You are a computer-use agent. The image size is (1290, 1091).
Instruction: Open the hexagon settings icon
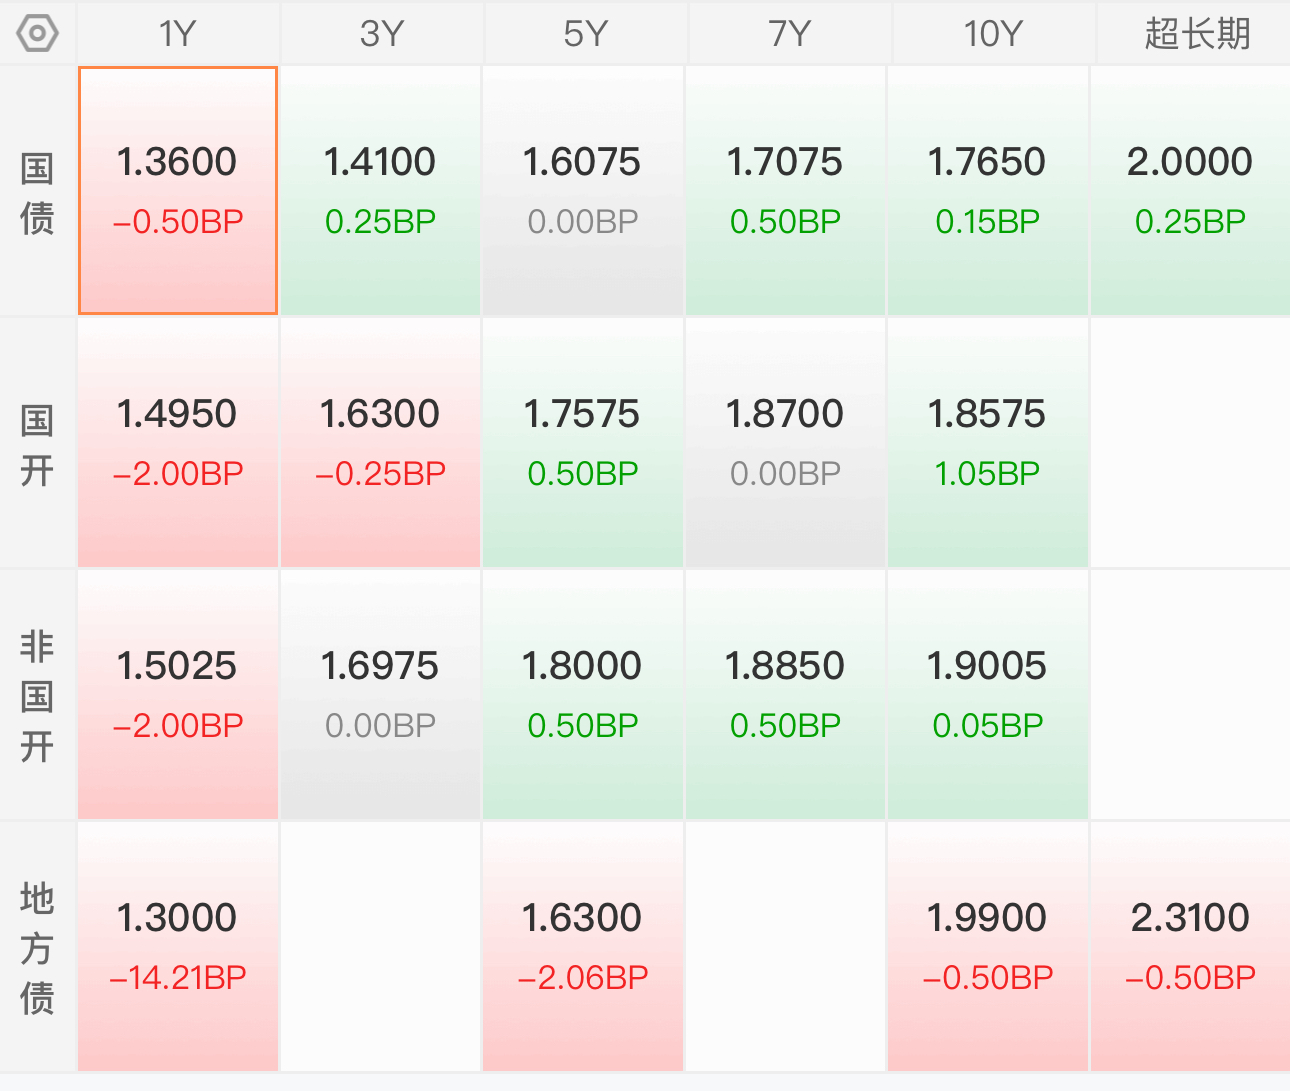tap(37, 33)
